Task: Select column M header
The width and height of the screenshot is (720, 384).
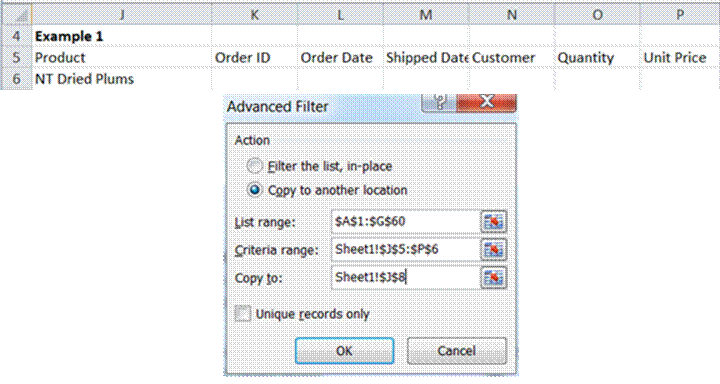Action: (x=426, y=15)
